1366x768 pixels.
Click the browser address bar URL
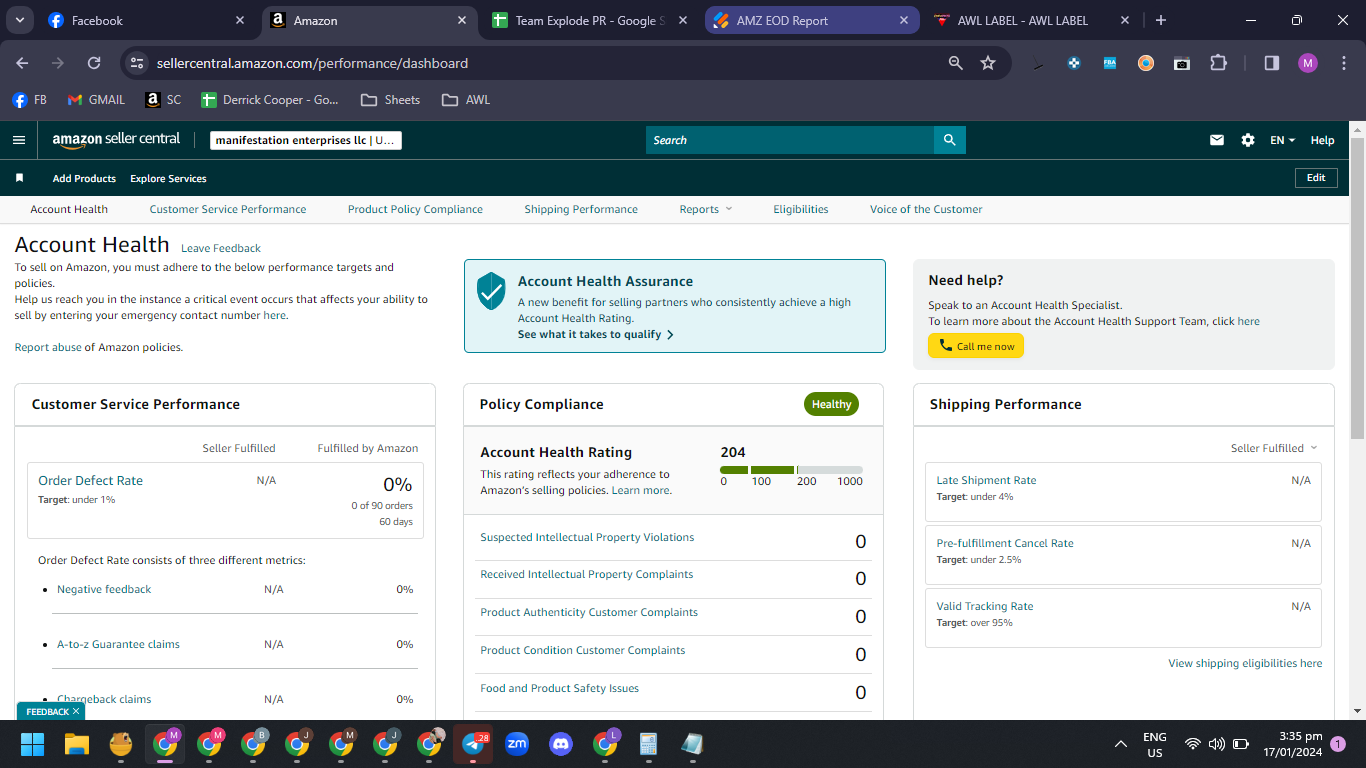tap(312, 63)
